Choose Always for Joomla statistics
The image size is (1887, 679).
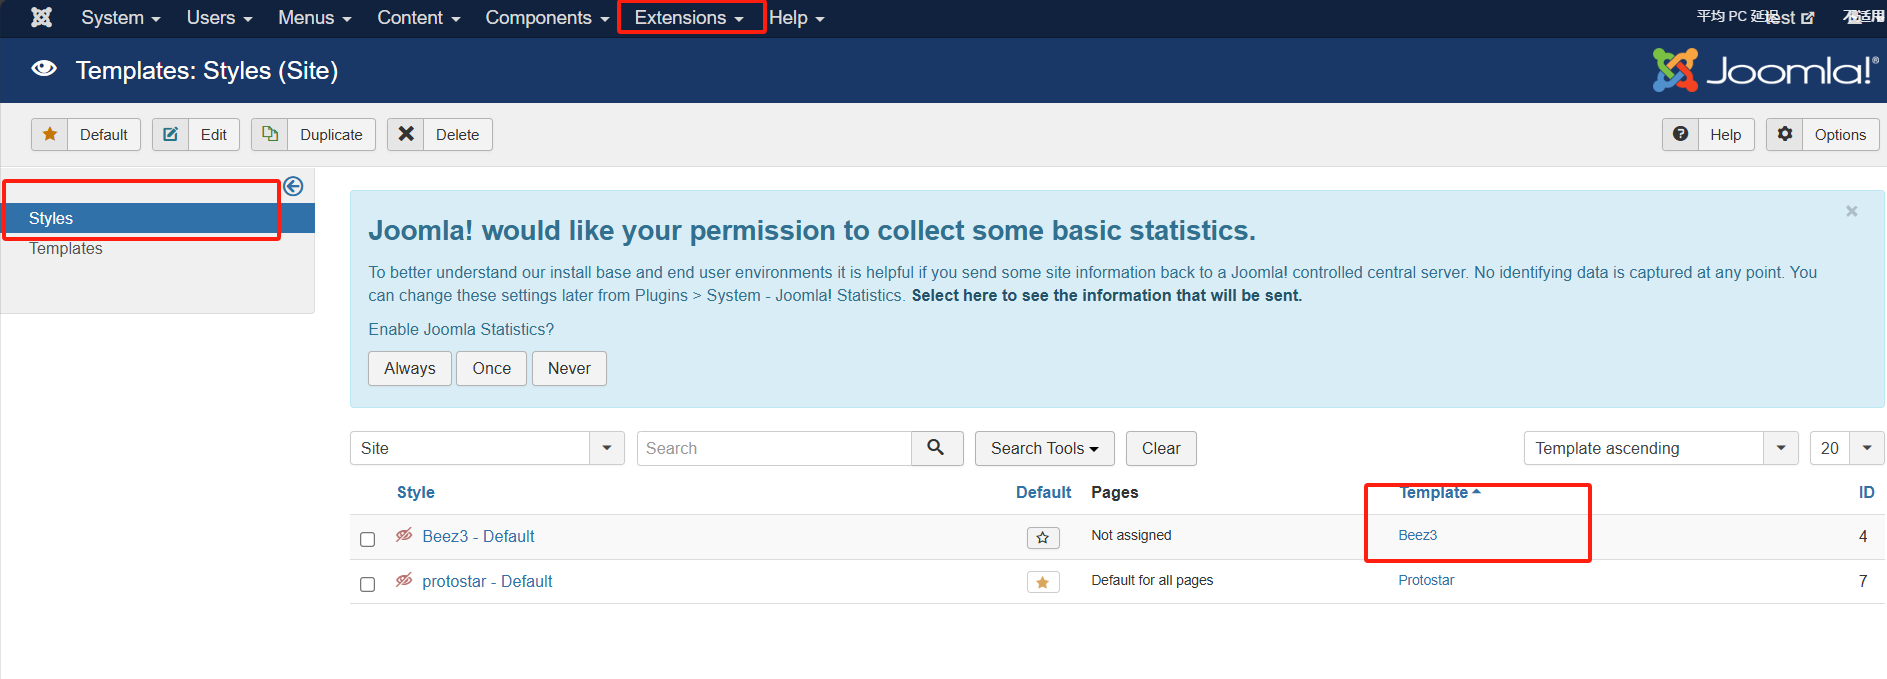pos(410,368)
